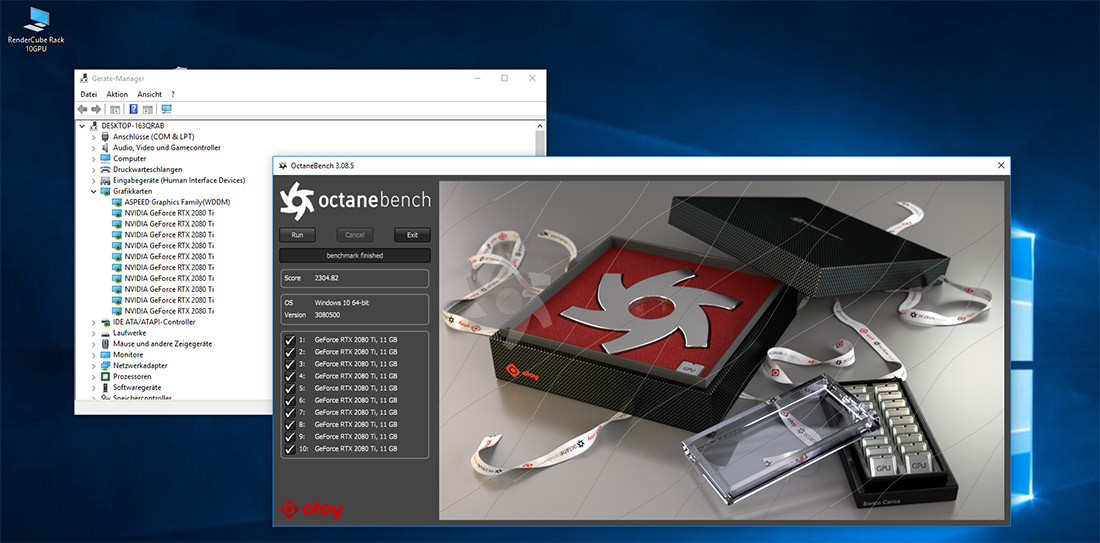Viewport: 1100px width, 543px height.
Task: Click the "Windows 10 64-bit" OS value
Action: (342, 303)
